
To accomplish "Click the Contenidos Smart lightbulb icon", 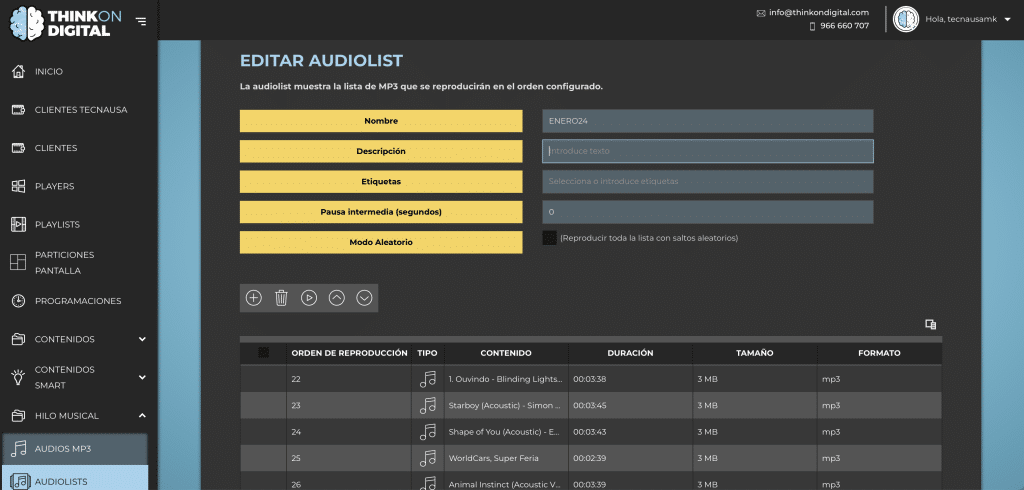I will [x=18, y=377].
